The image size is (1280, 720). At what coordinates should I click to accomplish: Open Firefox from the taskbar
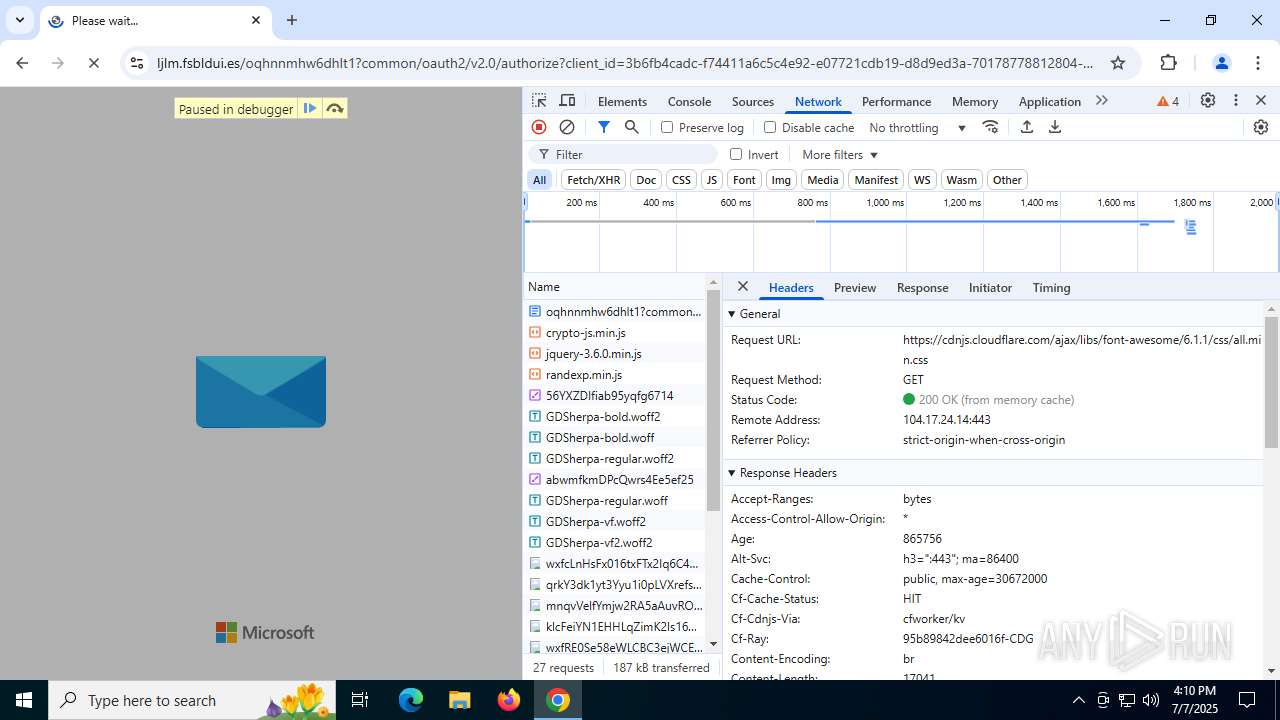509,700
